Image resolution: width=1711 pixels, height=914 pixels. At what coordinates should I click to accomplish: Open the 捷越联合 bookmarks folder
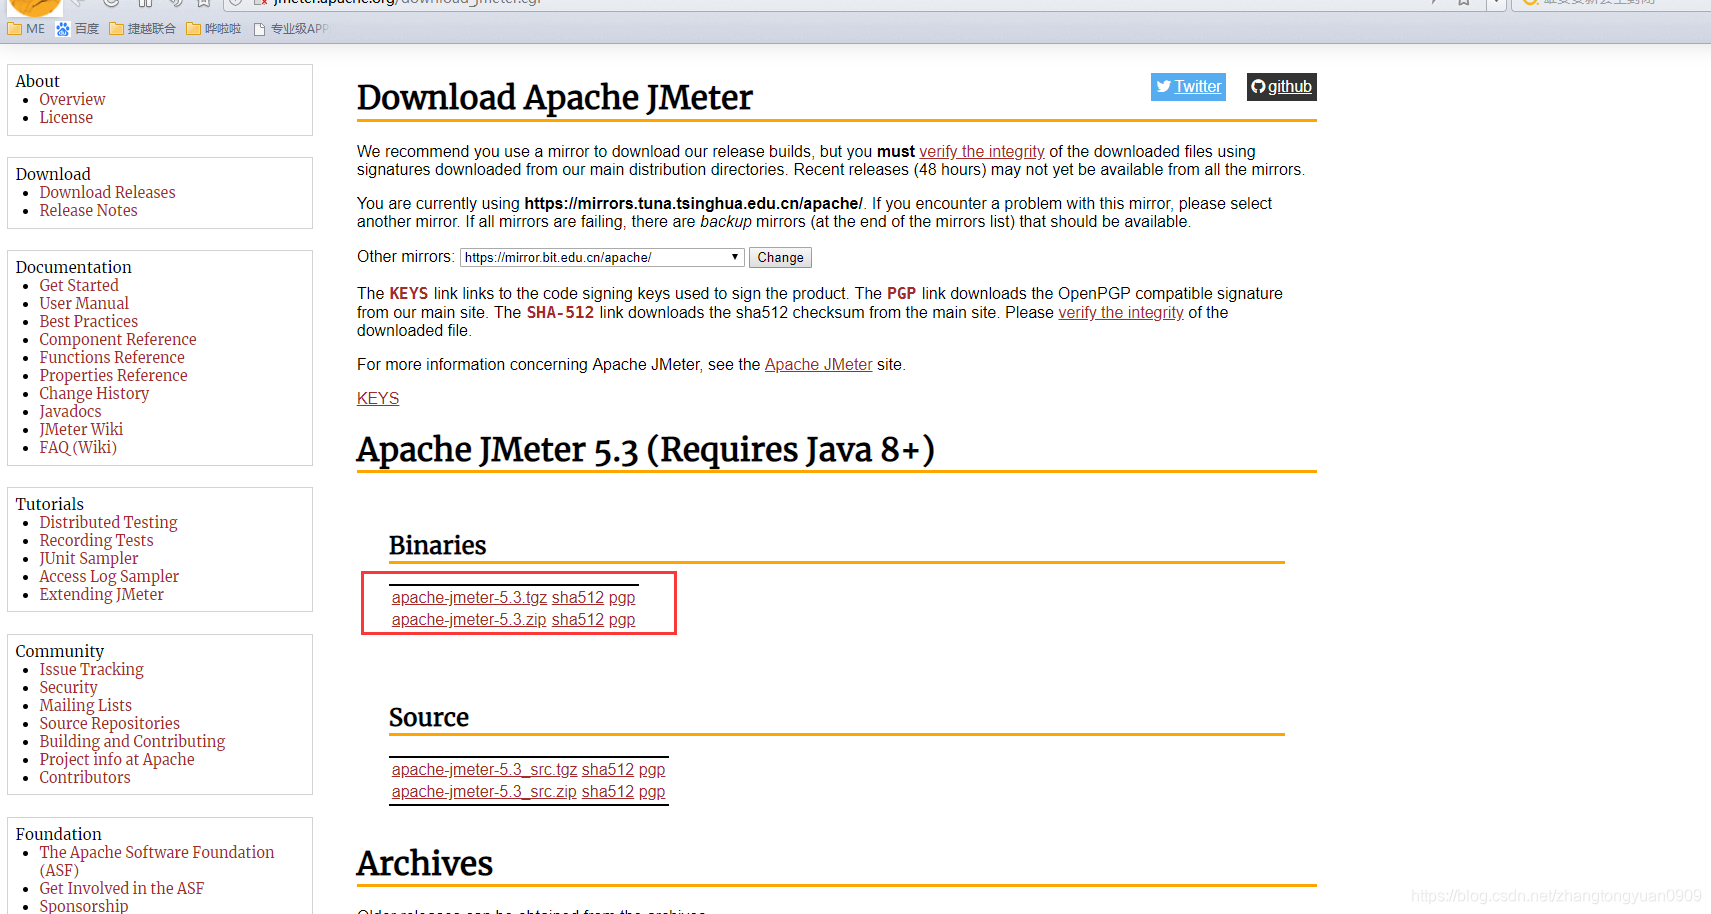tap(143, 29)
